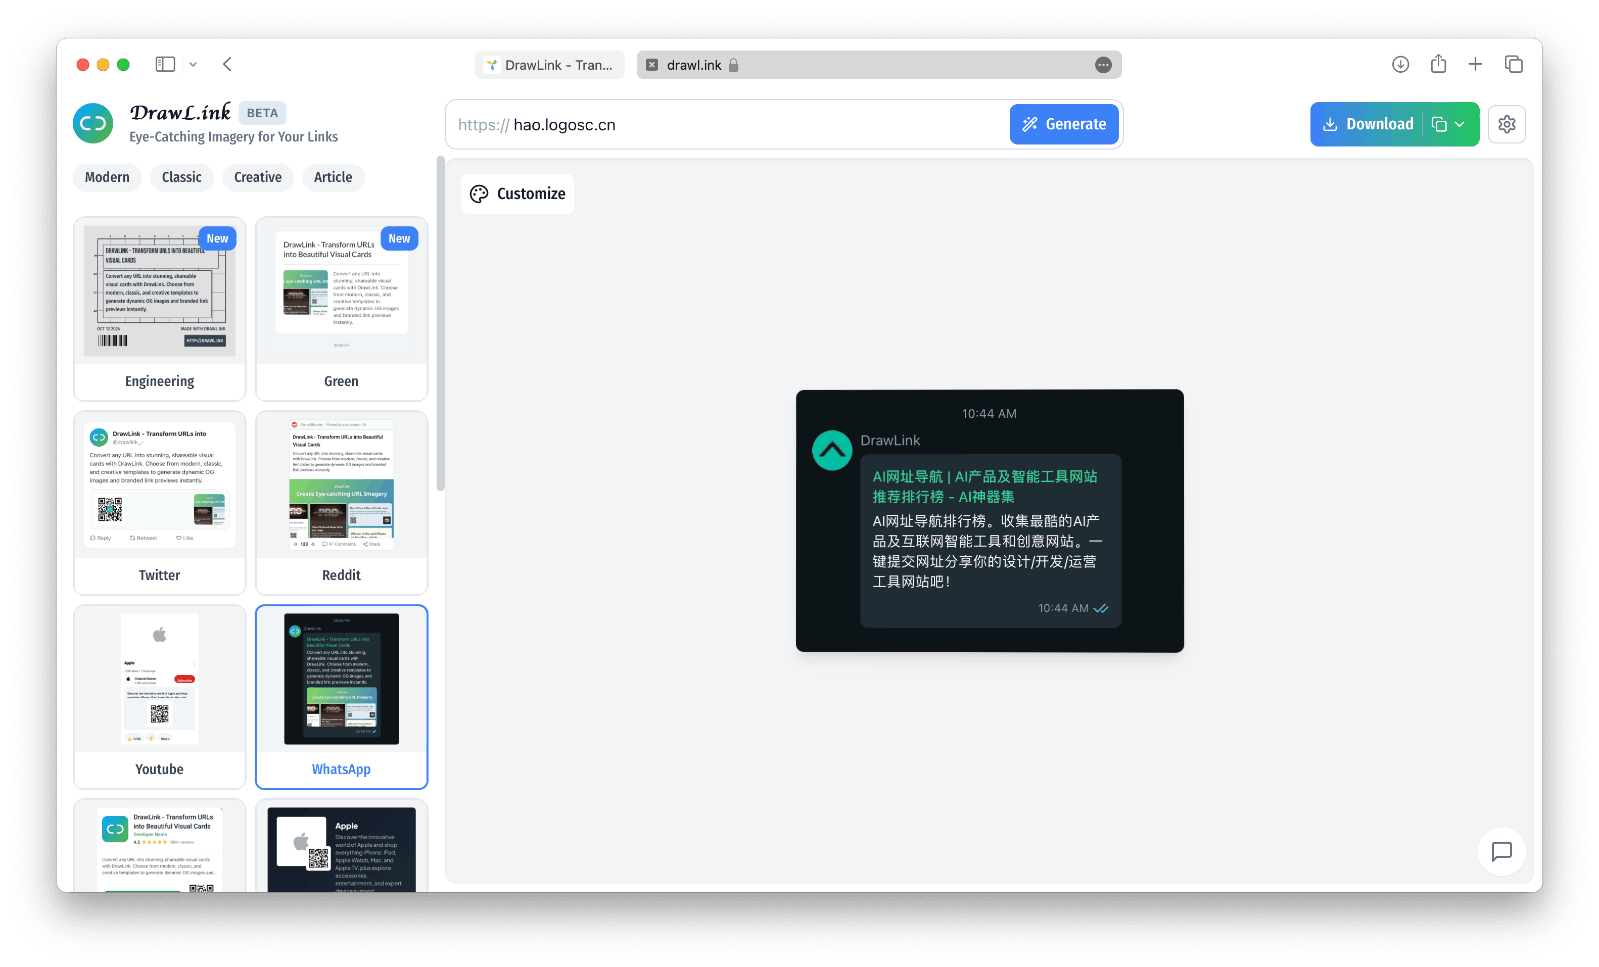Toggle the Safari sidebar icon

165,64
